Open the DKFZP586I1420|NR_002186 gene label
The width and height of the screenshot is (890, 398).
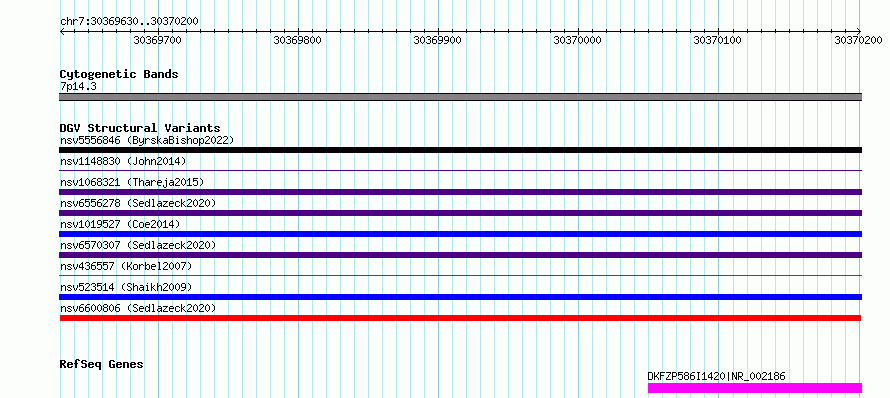coord(716,376)
